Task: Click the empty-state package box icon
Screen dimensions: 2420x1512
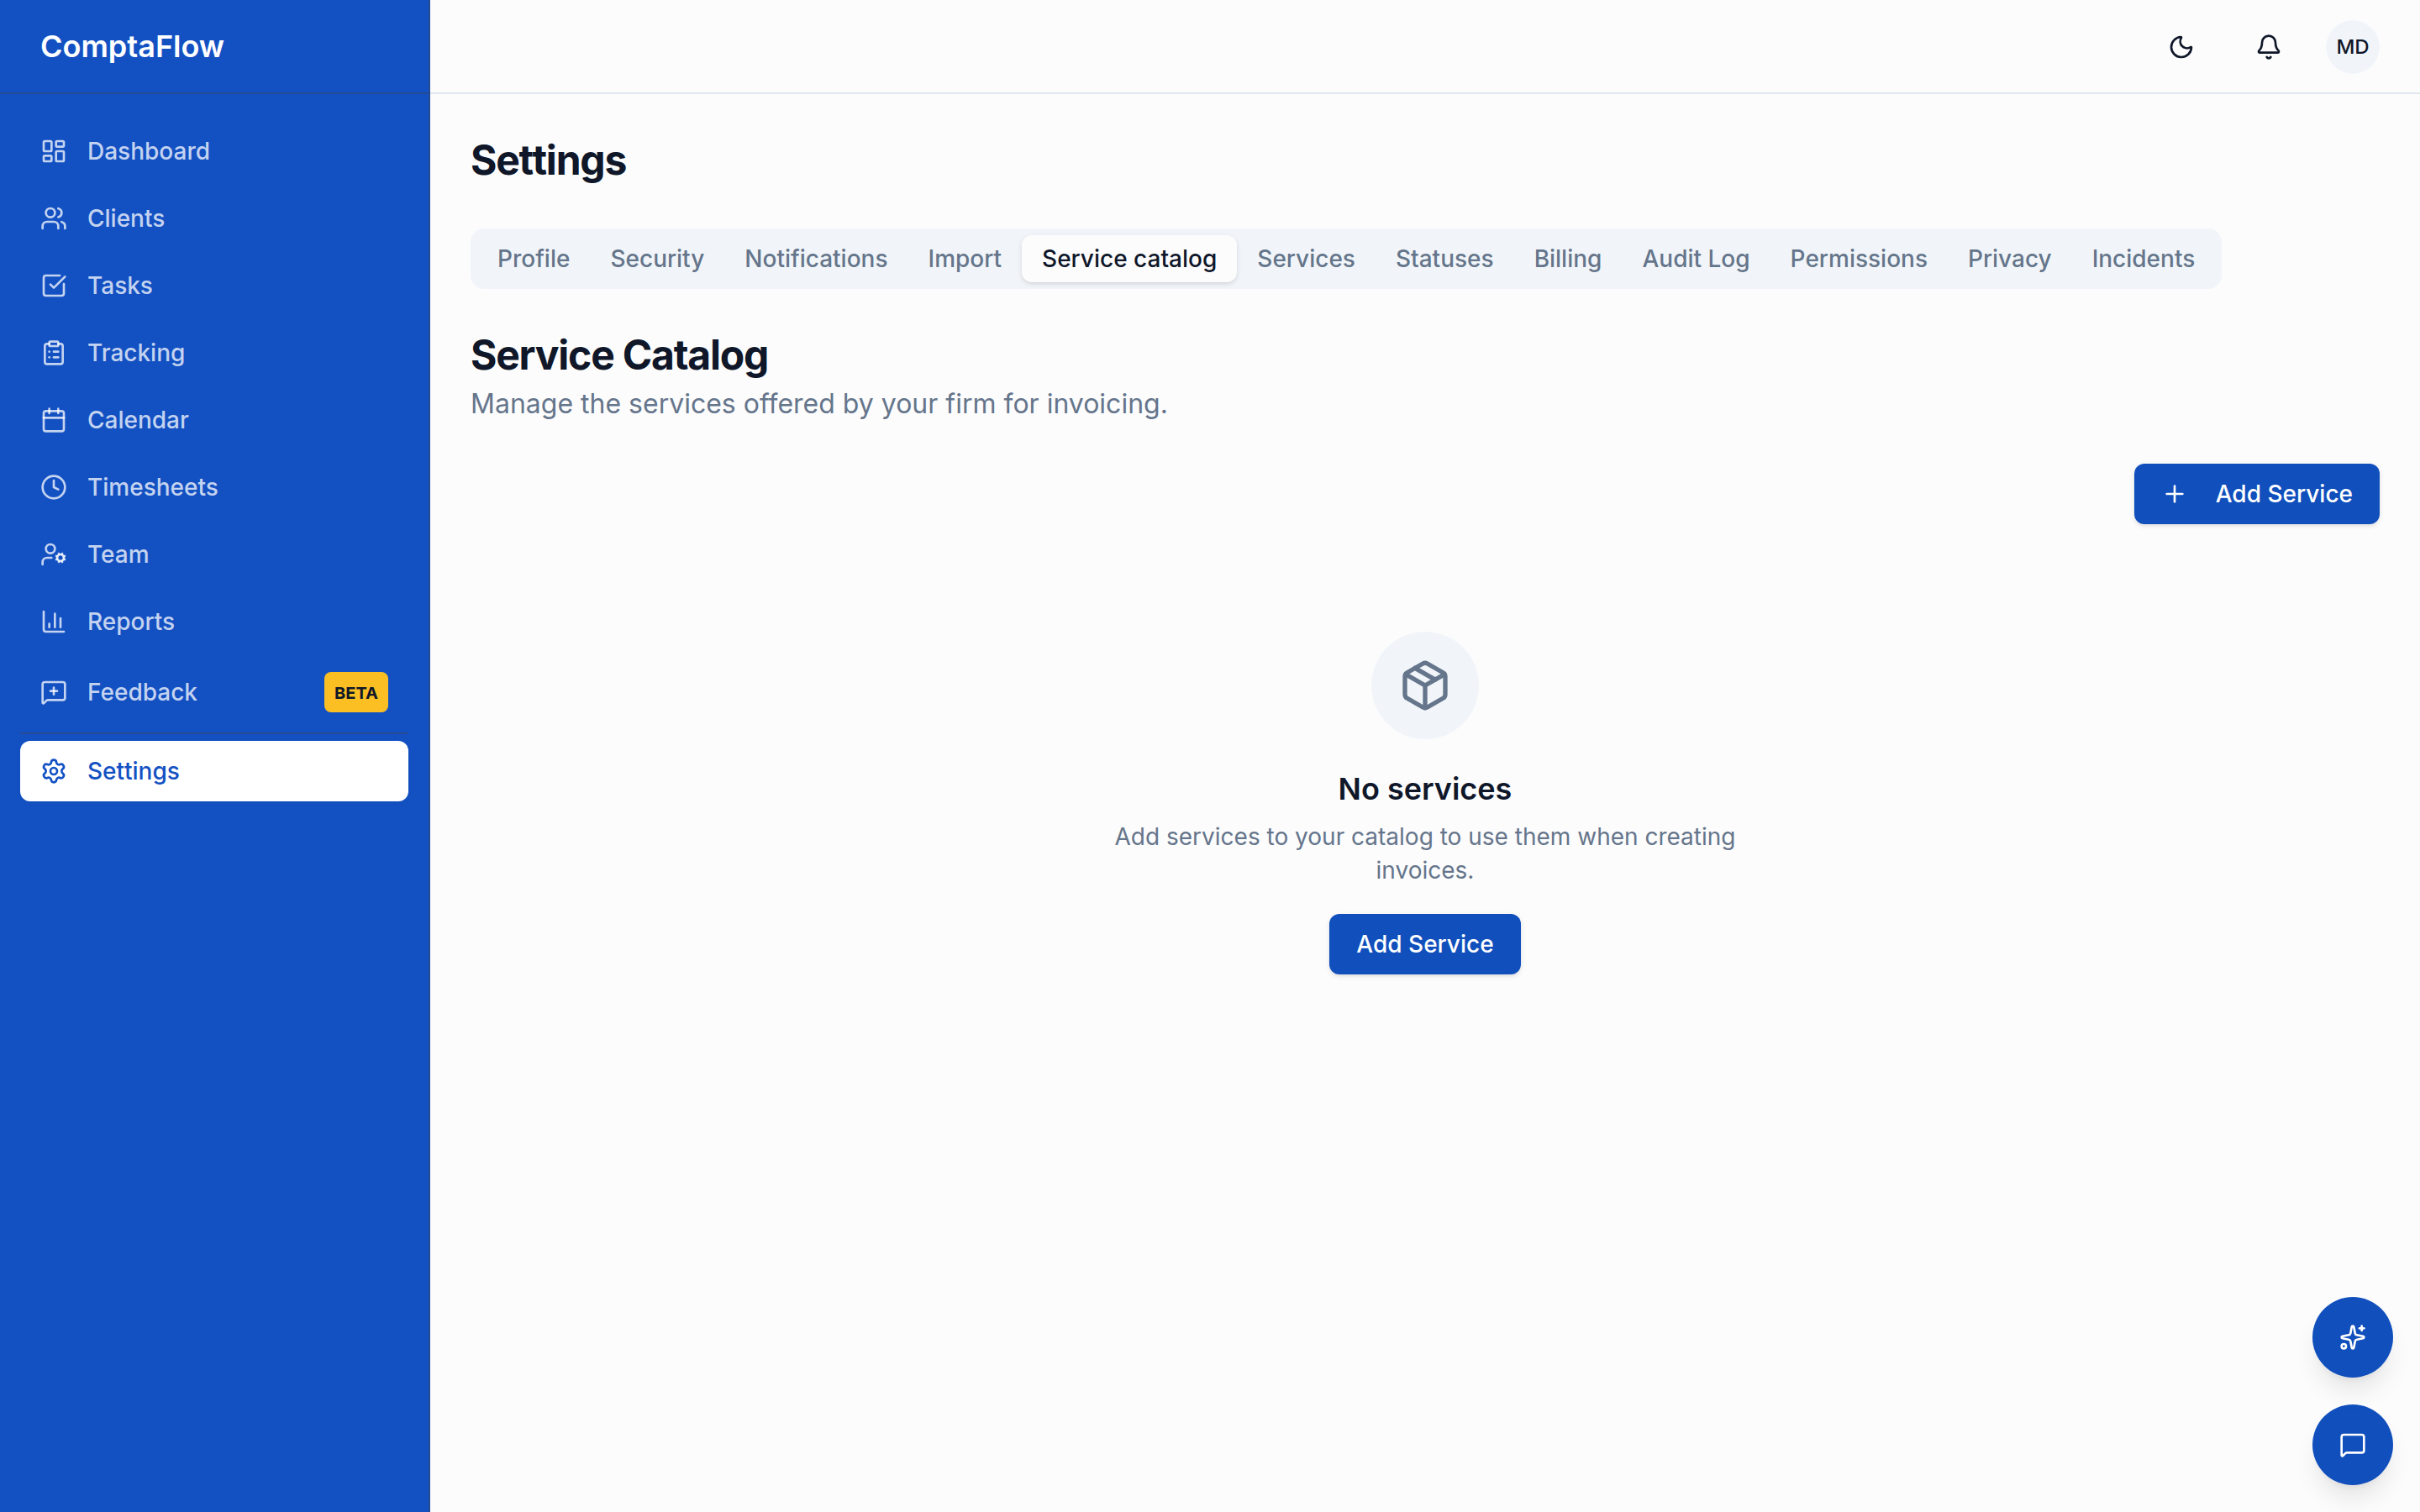Action: [x=1425, y=685]
